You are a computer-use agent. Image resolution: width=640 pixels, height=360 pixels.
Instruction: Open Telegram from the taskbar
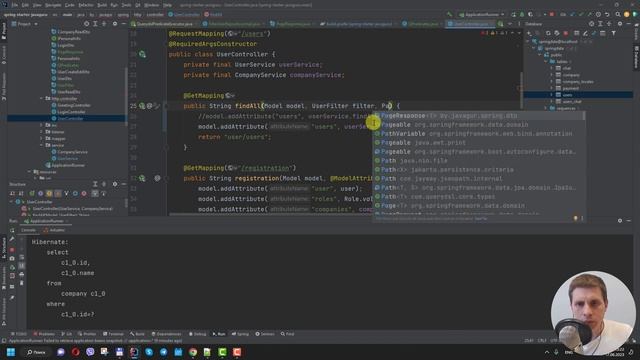(x=164, y=352)
